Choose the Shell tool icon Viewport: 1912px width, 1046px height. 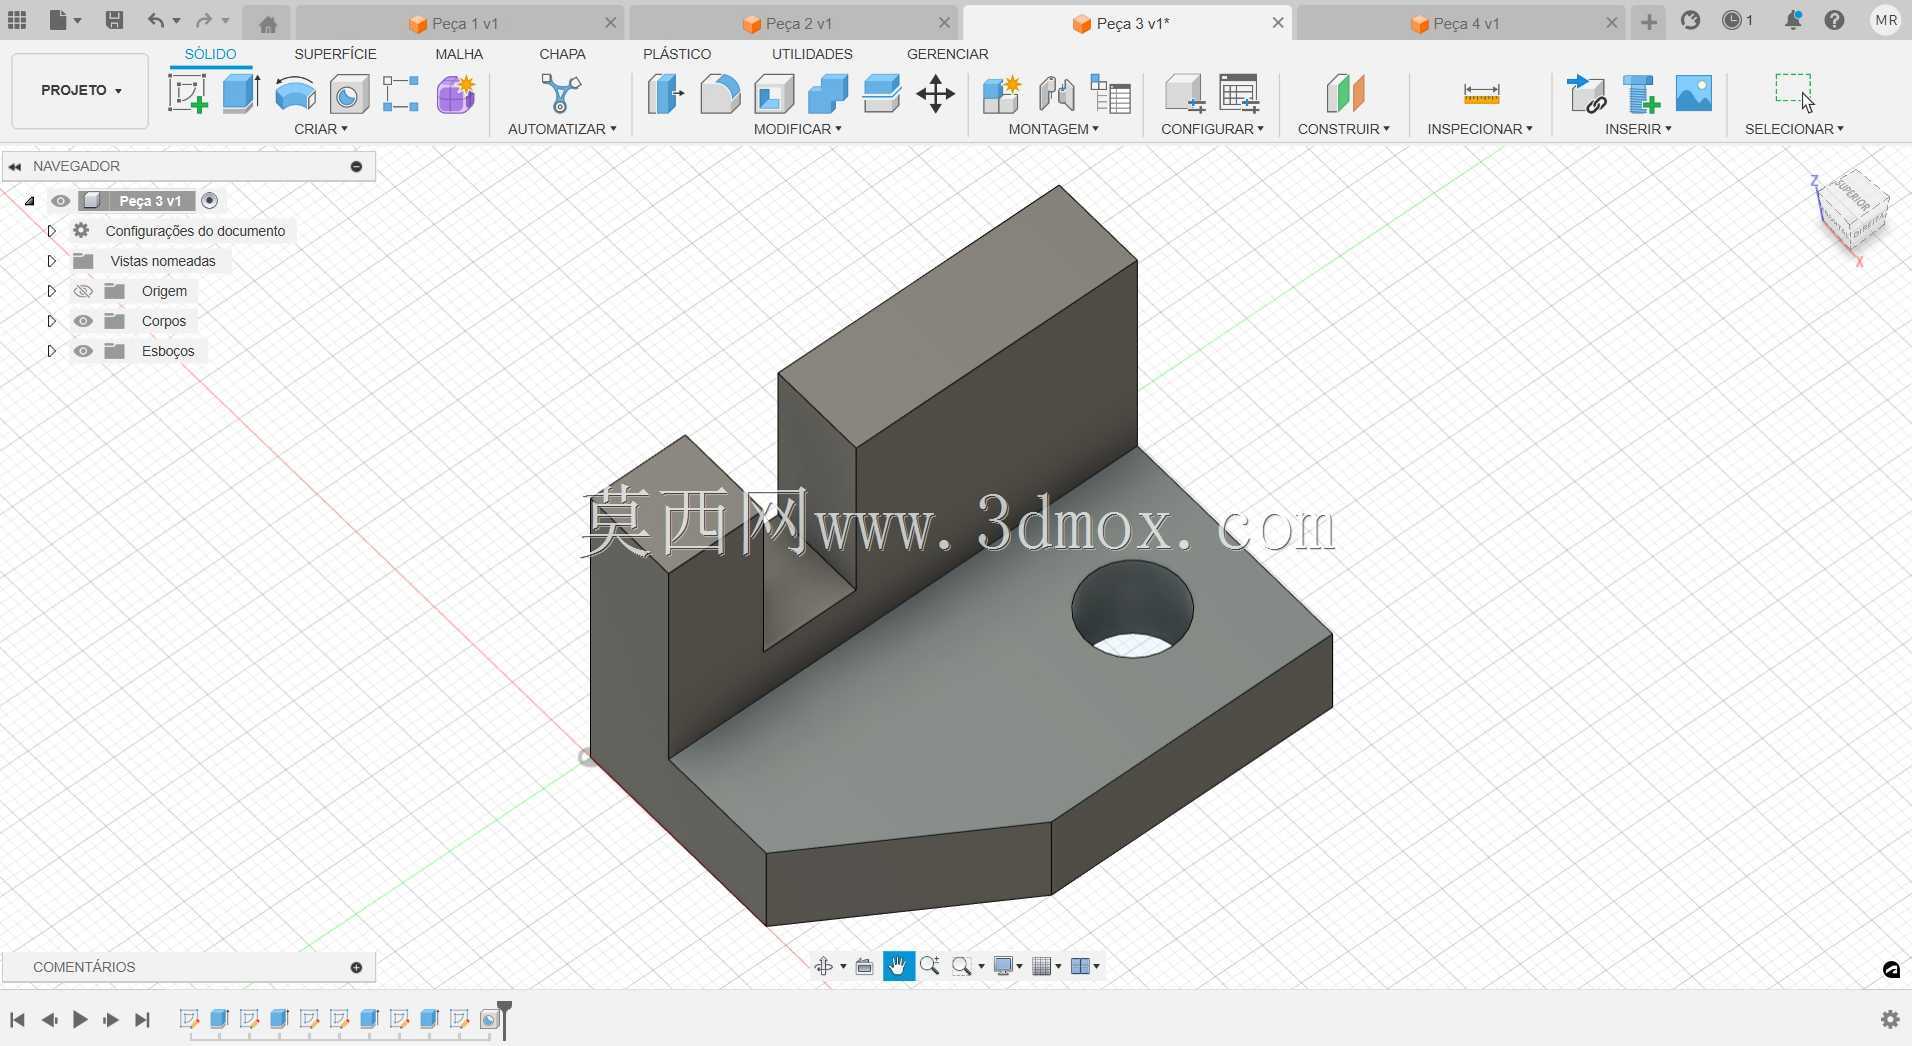(x=774, y=94)
